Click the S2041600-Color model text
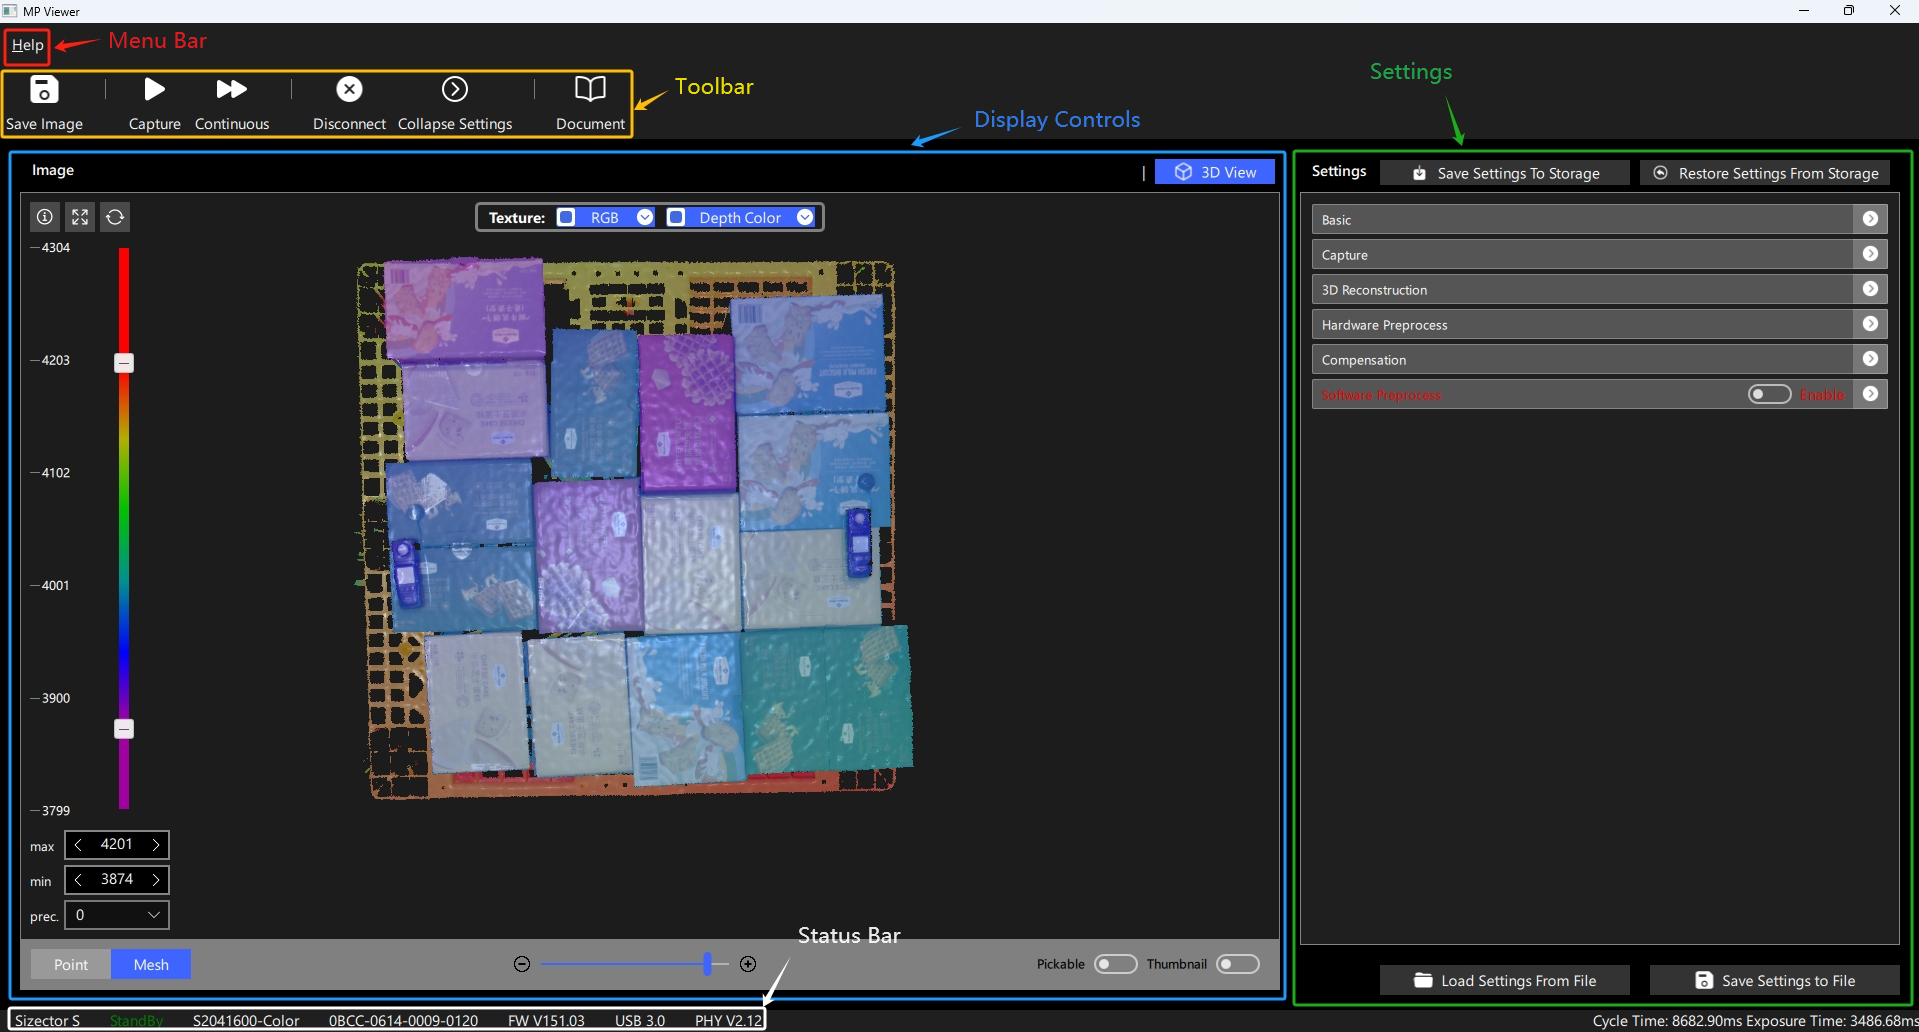Viewport: 1919px width, 1032px height. [246, 1020]
